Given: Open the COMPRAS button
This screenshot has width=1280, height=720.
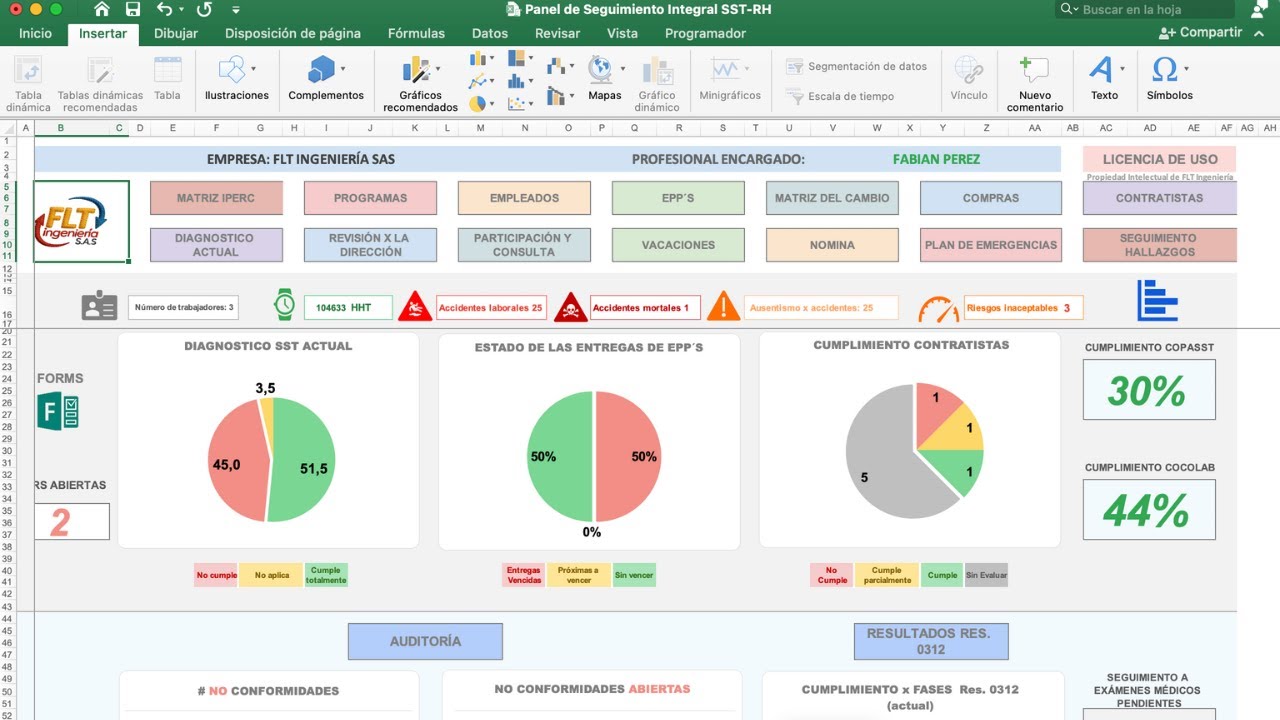Looking at the screenshot, I should (991, 198).
